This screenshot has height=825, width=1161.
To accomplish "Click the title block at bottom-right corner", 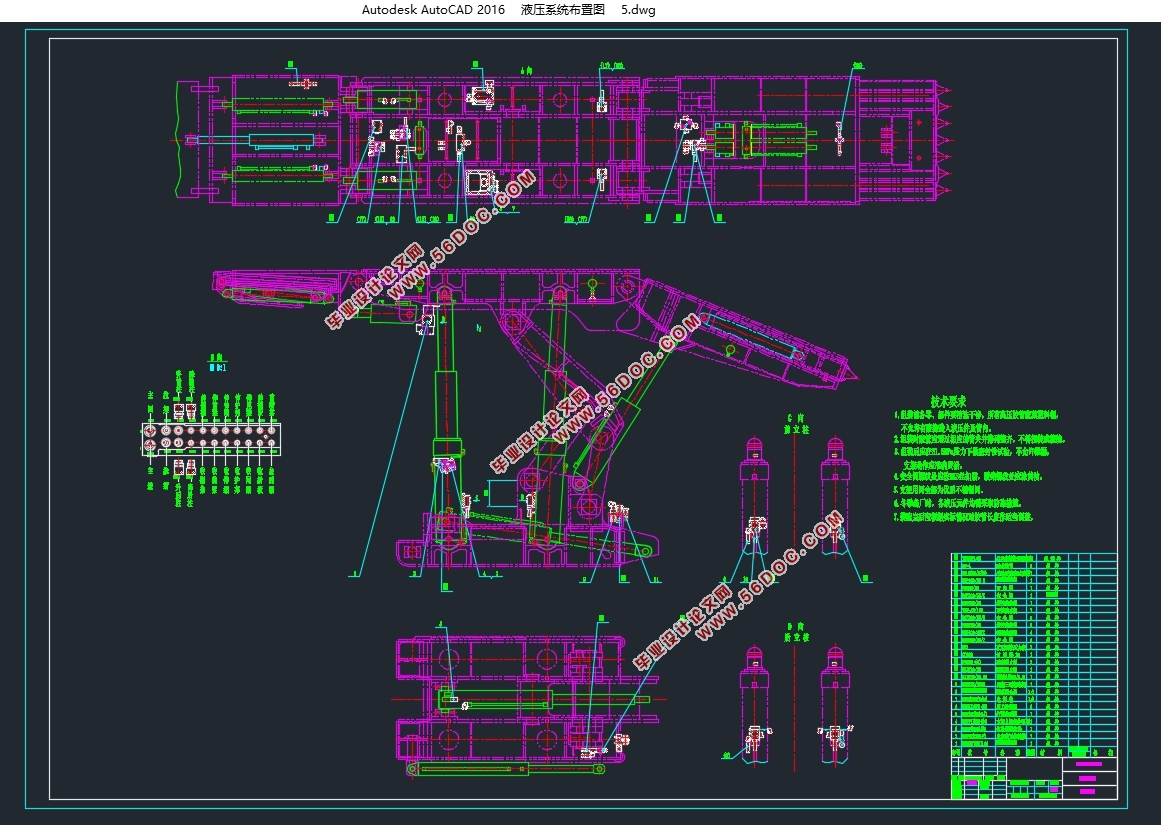I will pos(1033,777).
